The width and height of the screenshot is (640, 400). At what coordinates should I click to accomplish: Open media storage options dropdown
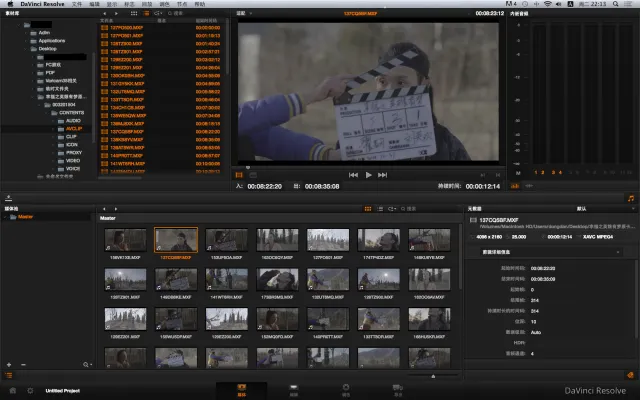pyautogui.click(x=158, y=13)
